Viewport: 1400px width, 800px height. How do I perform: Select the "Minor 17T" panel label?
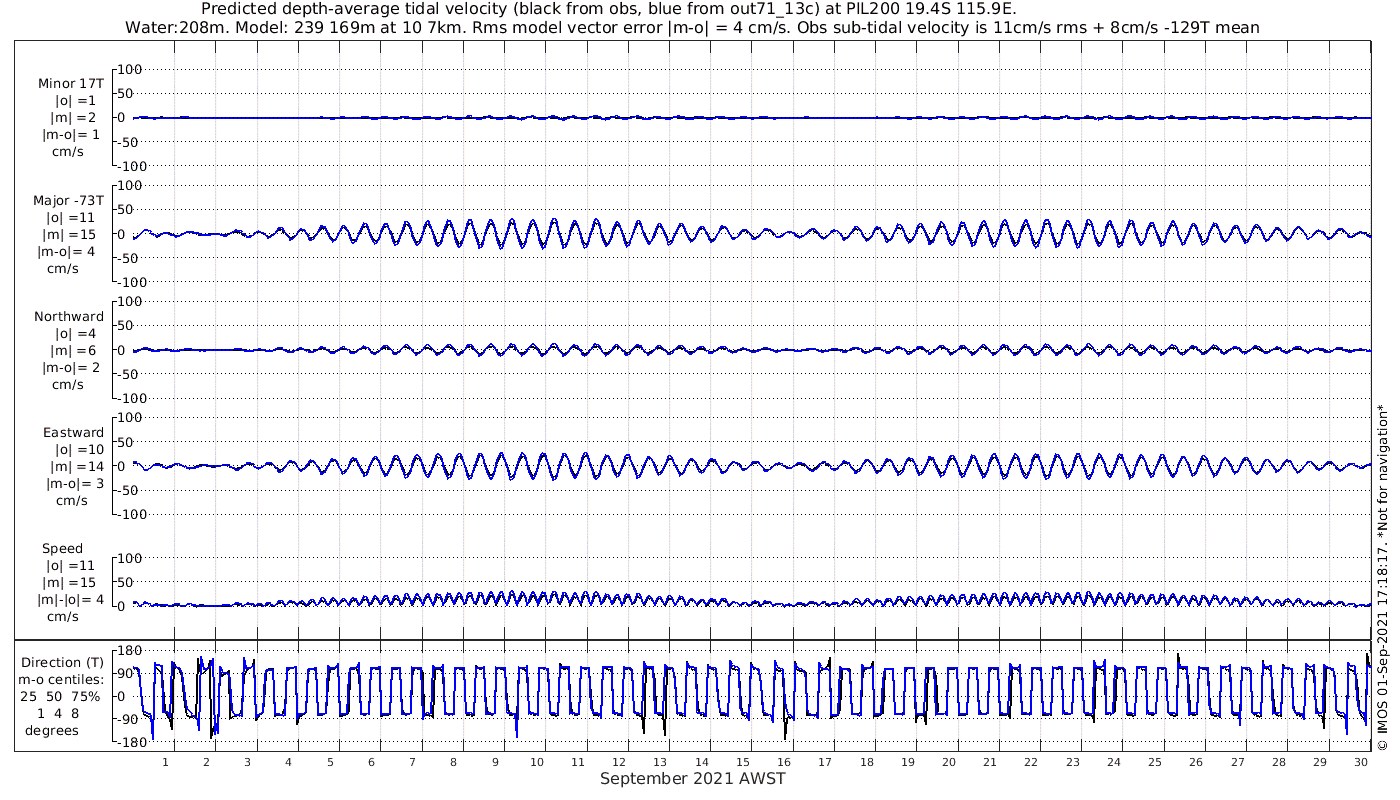(70, 84)
